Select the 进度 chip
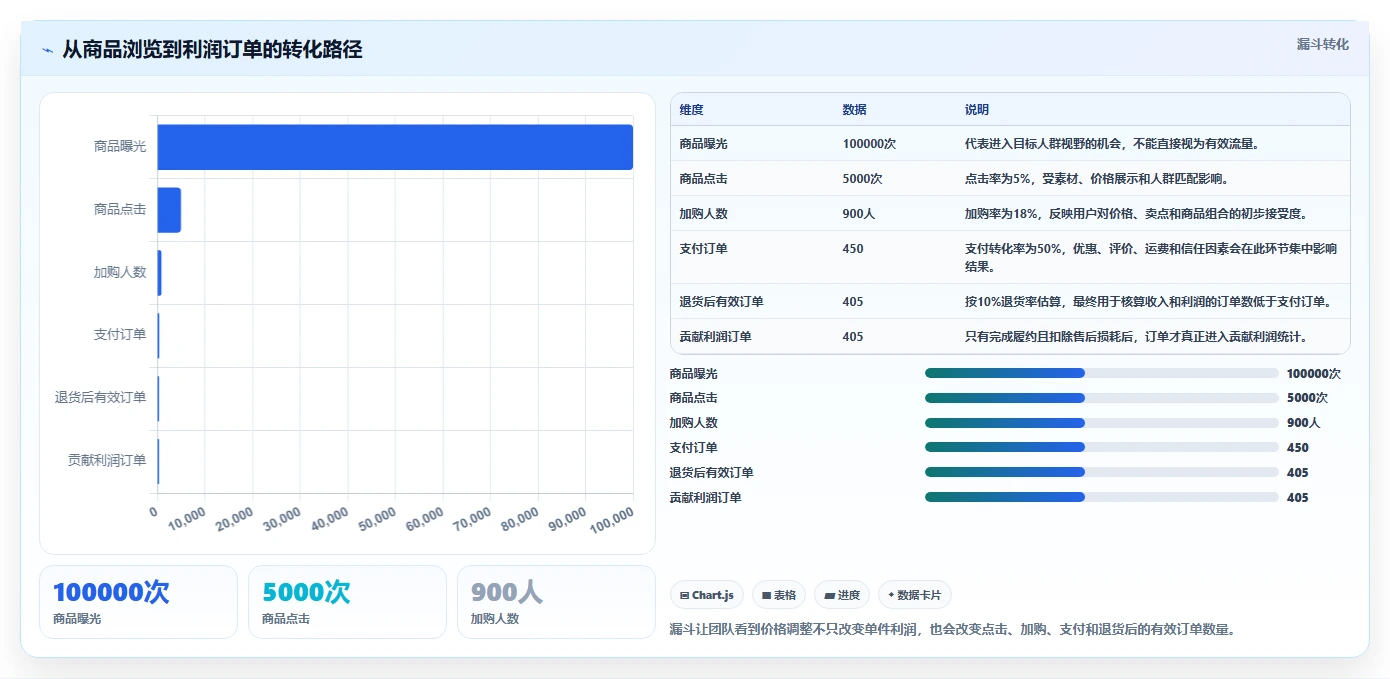Image resolution: width=1390 pixels, height=679 pixels. [842, 595]
